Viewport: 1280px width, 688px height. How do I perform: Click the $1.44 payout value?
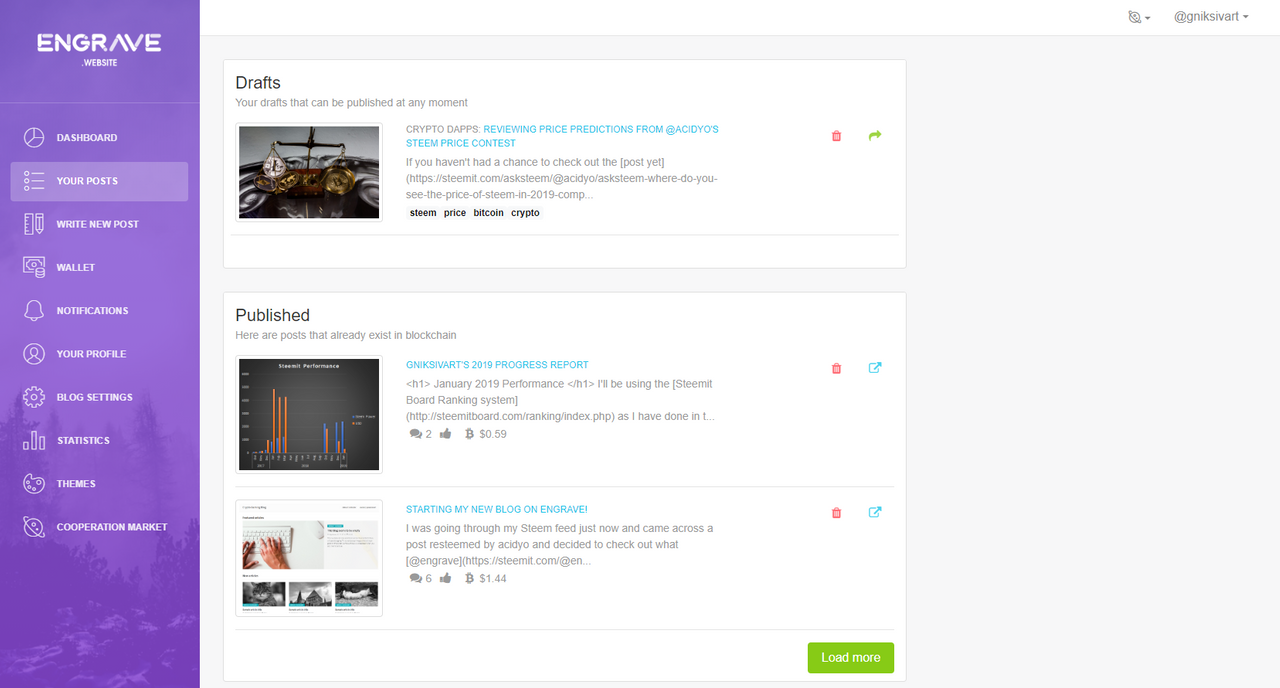493,578
